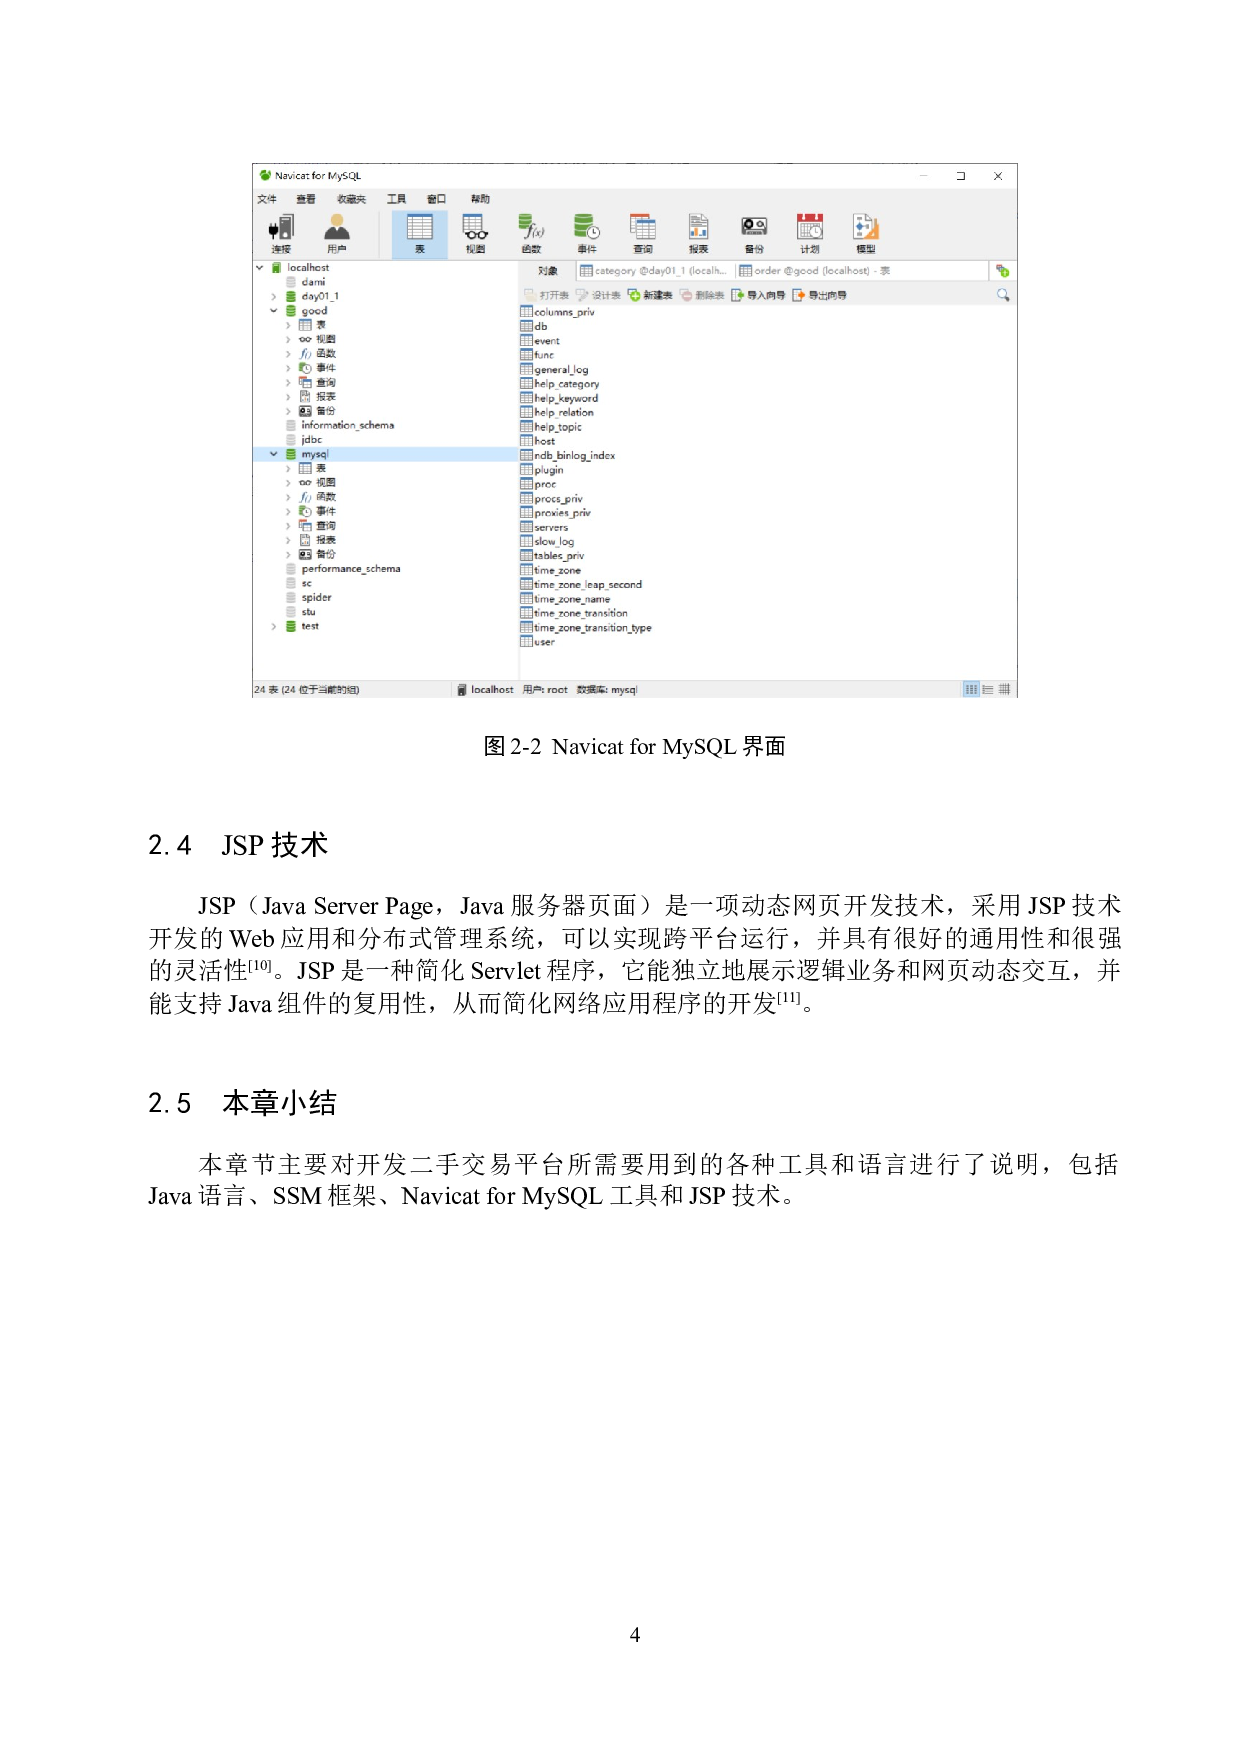Click the 新建表 (New Table) button
Viewport: 1240px width, 1754px height.
[650, 295]
